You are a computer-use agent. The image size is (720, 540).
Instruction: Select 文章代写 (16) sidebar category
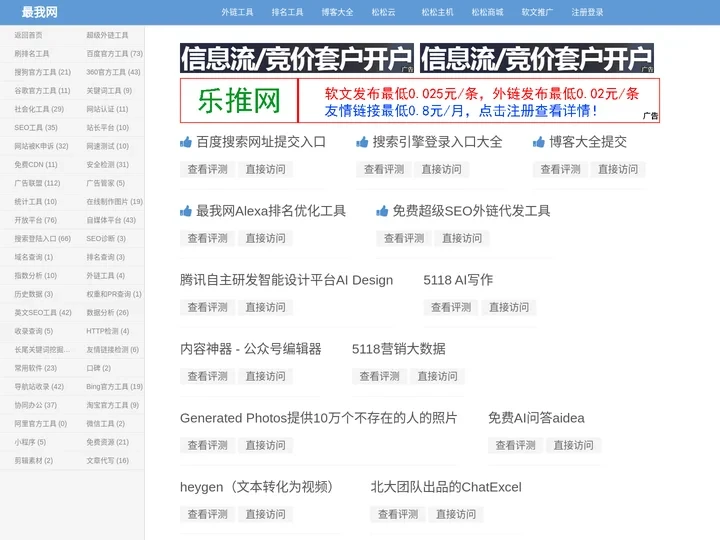[x=107, y=461]
